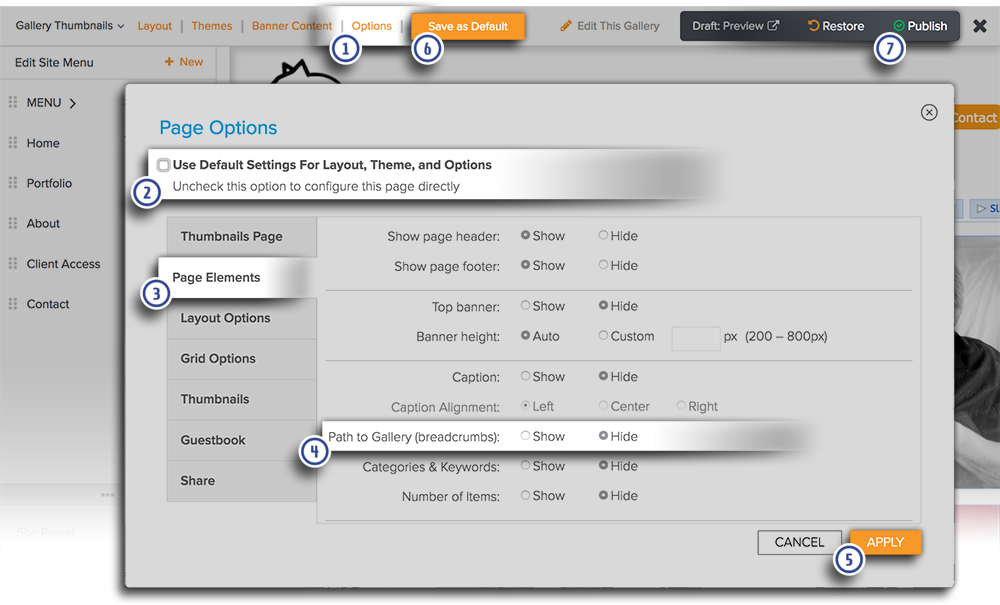Switch to the Layout Options tab
1000x605 pixels.
click(x=225, y=318)
